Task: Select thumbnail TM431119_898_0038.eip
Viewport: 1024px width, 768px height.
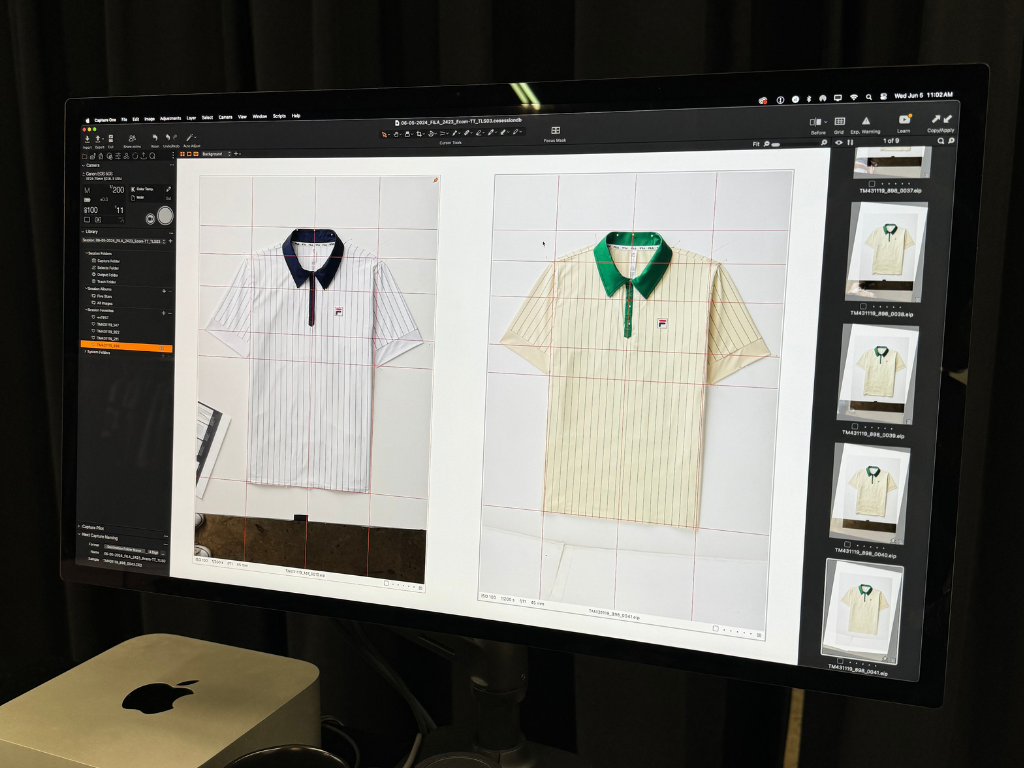Action: point(887,251)
